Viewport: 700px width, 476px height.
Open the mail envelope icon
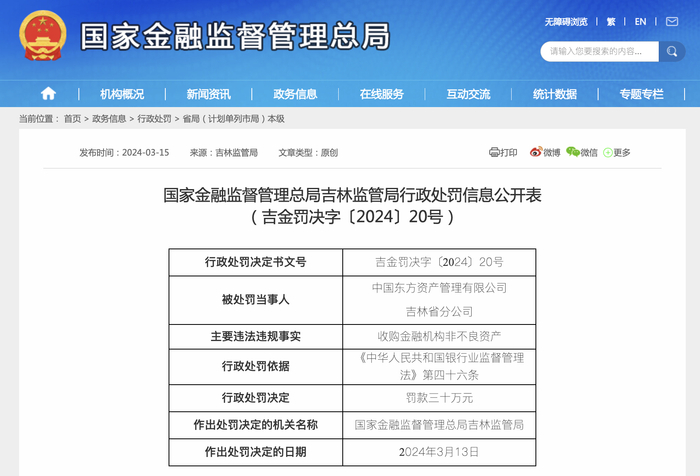click(672, 21)
